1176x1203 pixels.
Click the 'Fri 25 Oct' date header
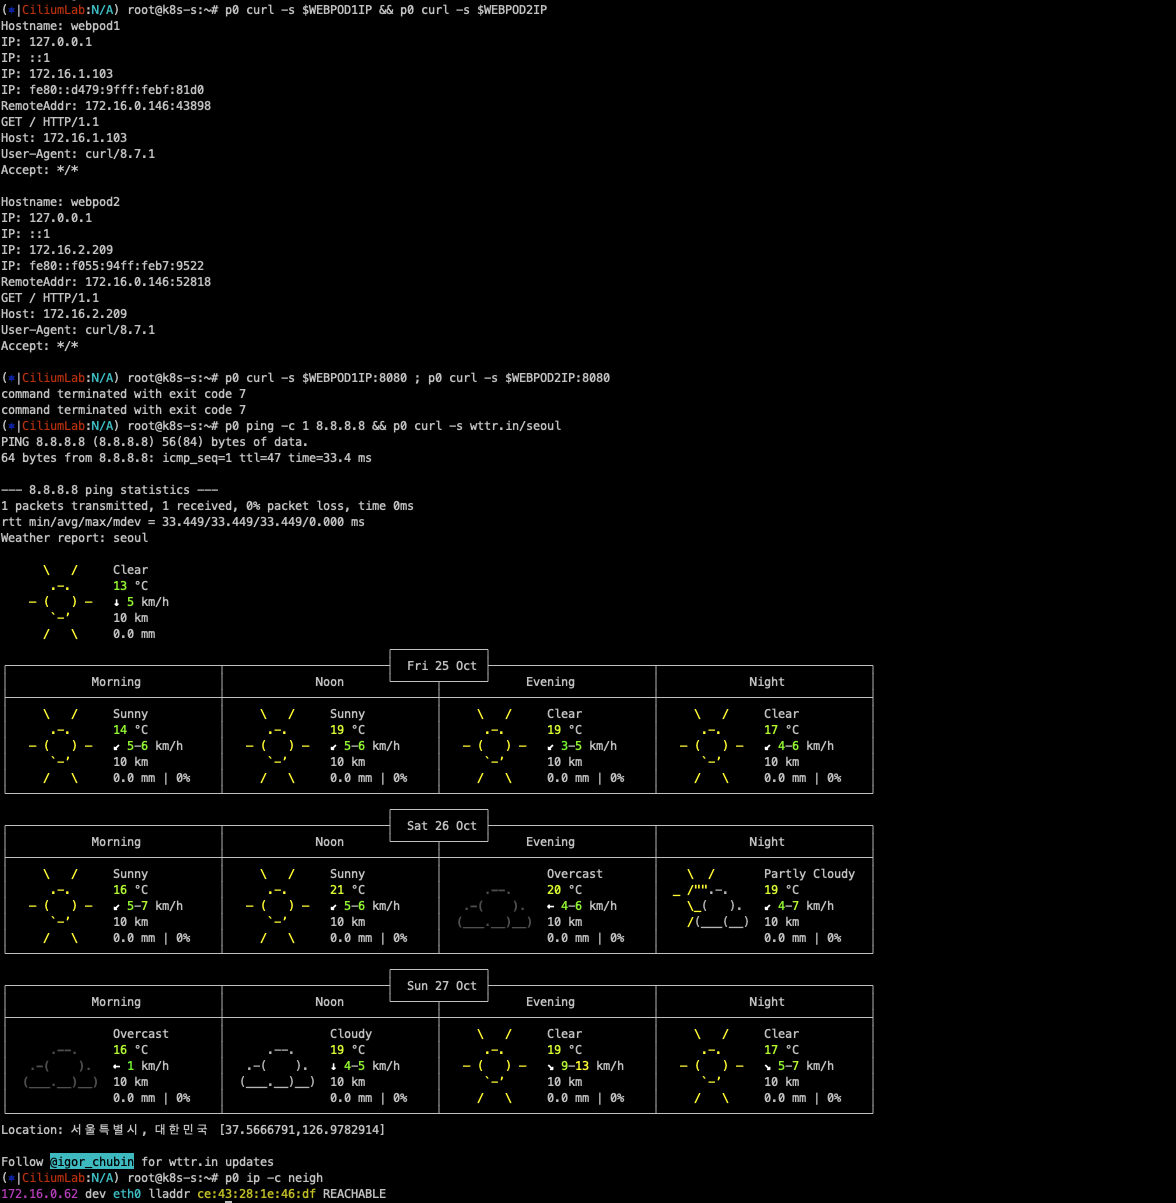(442, 666)
